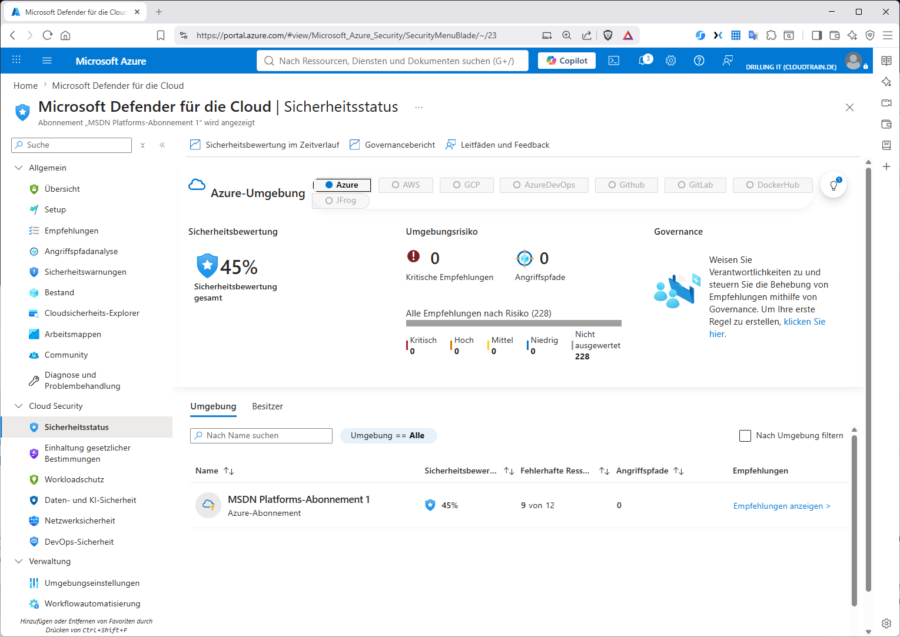
Task: Open the blade ellipsis more options
Action: click(x=419, y=107)
